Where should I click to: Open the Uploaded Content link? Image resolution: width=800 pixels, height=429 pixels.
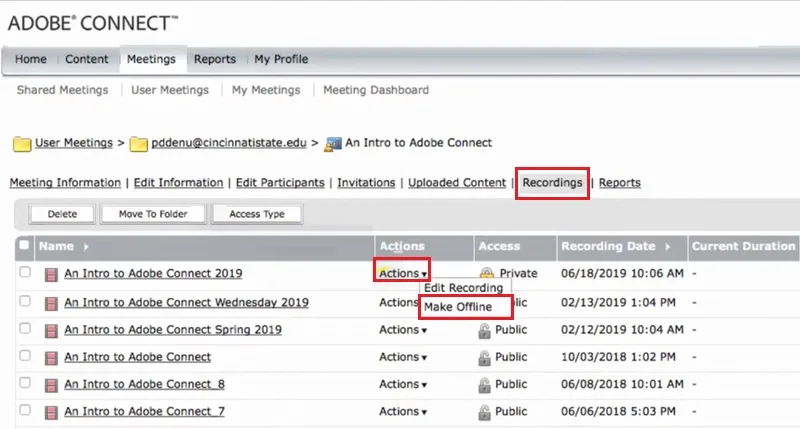pos(457,183)
